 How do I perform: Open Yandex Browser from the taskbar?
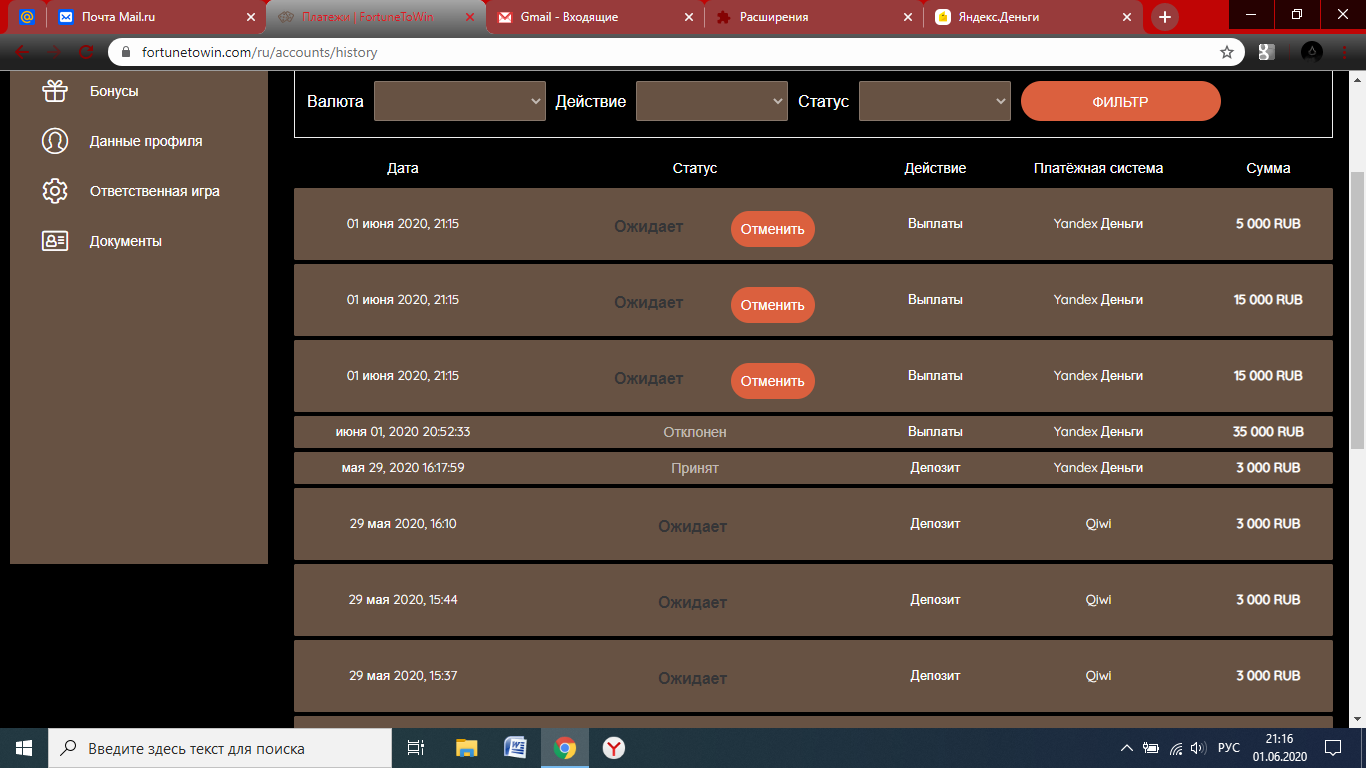[614, 748]
